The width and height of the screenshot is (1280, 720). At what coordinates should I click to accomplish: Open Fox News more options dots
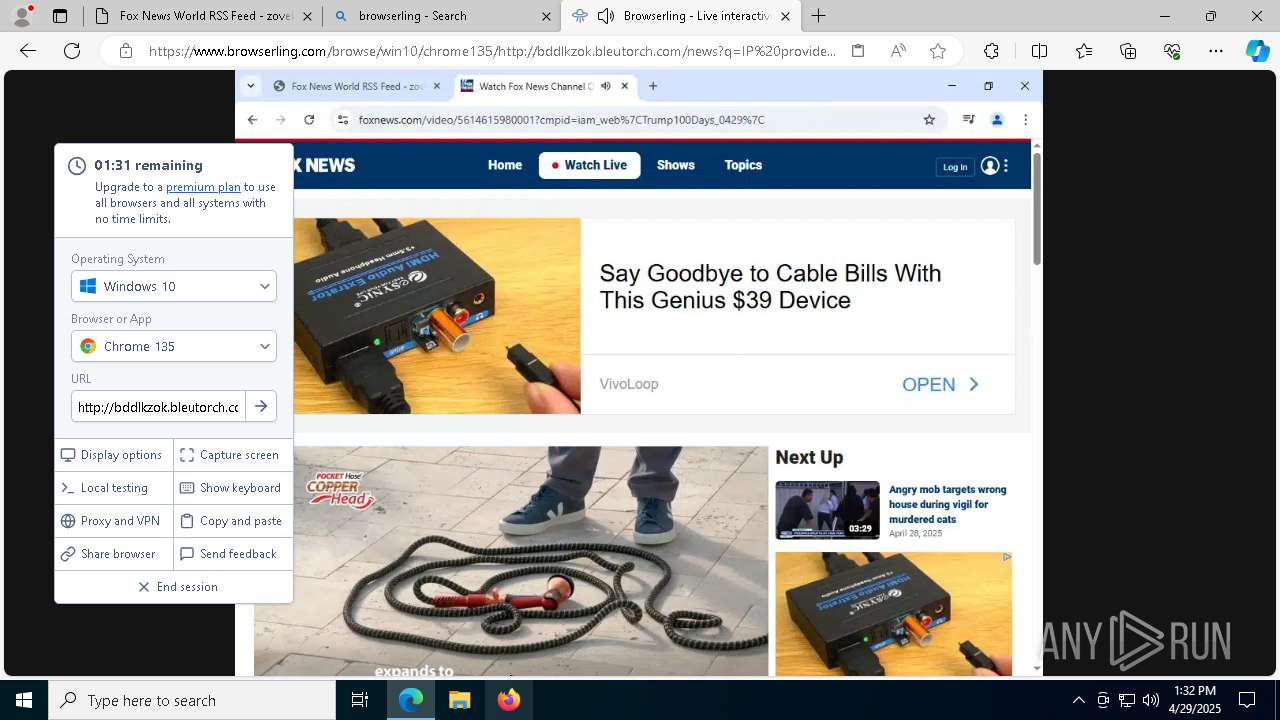pos(1006,166)
